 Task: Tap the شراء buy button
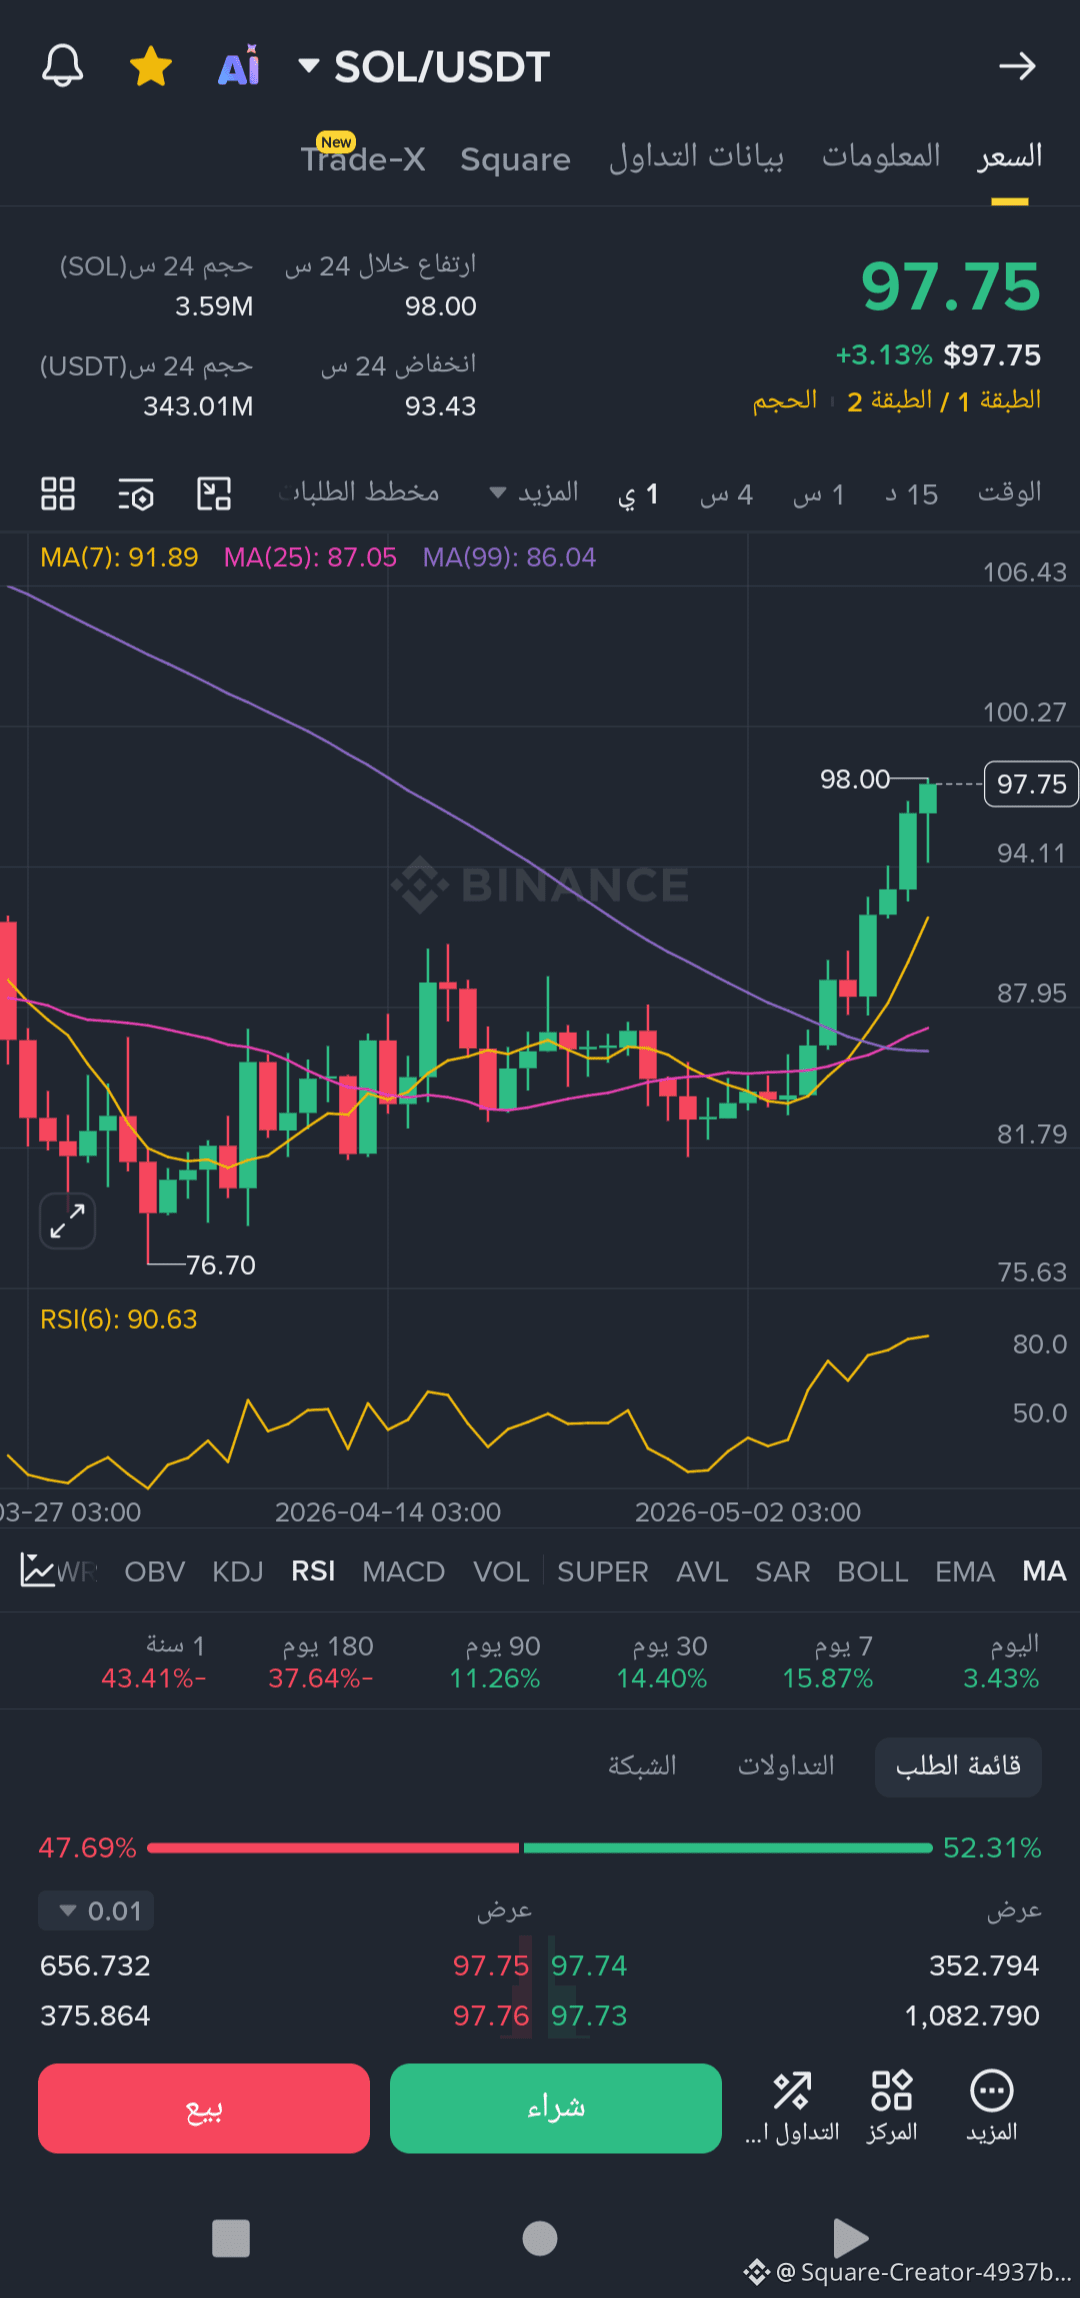(x=556, y=2108)
